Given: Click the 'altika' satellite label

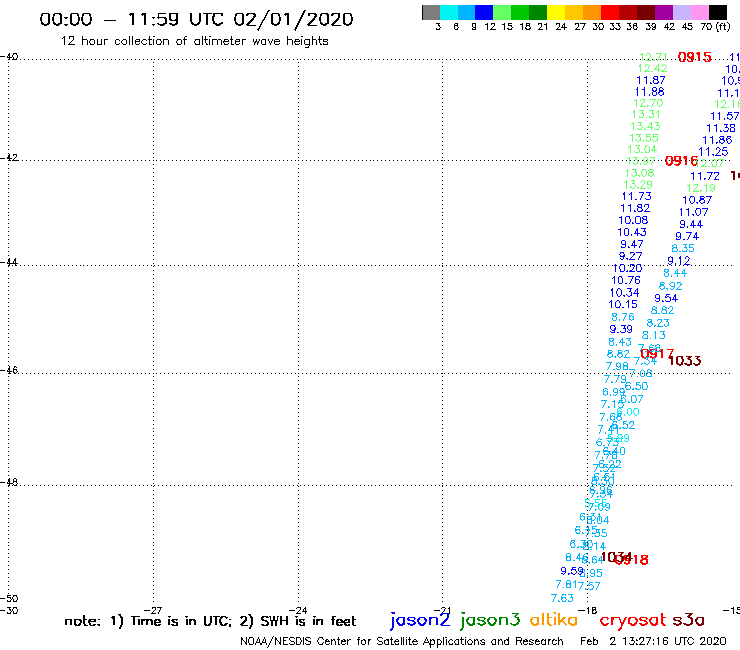Looking at the screenshot, I should 554,620.
